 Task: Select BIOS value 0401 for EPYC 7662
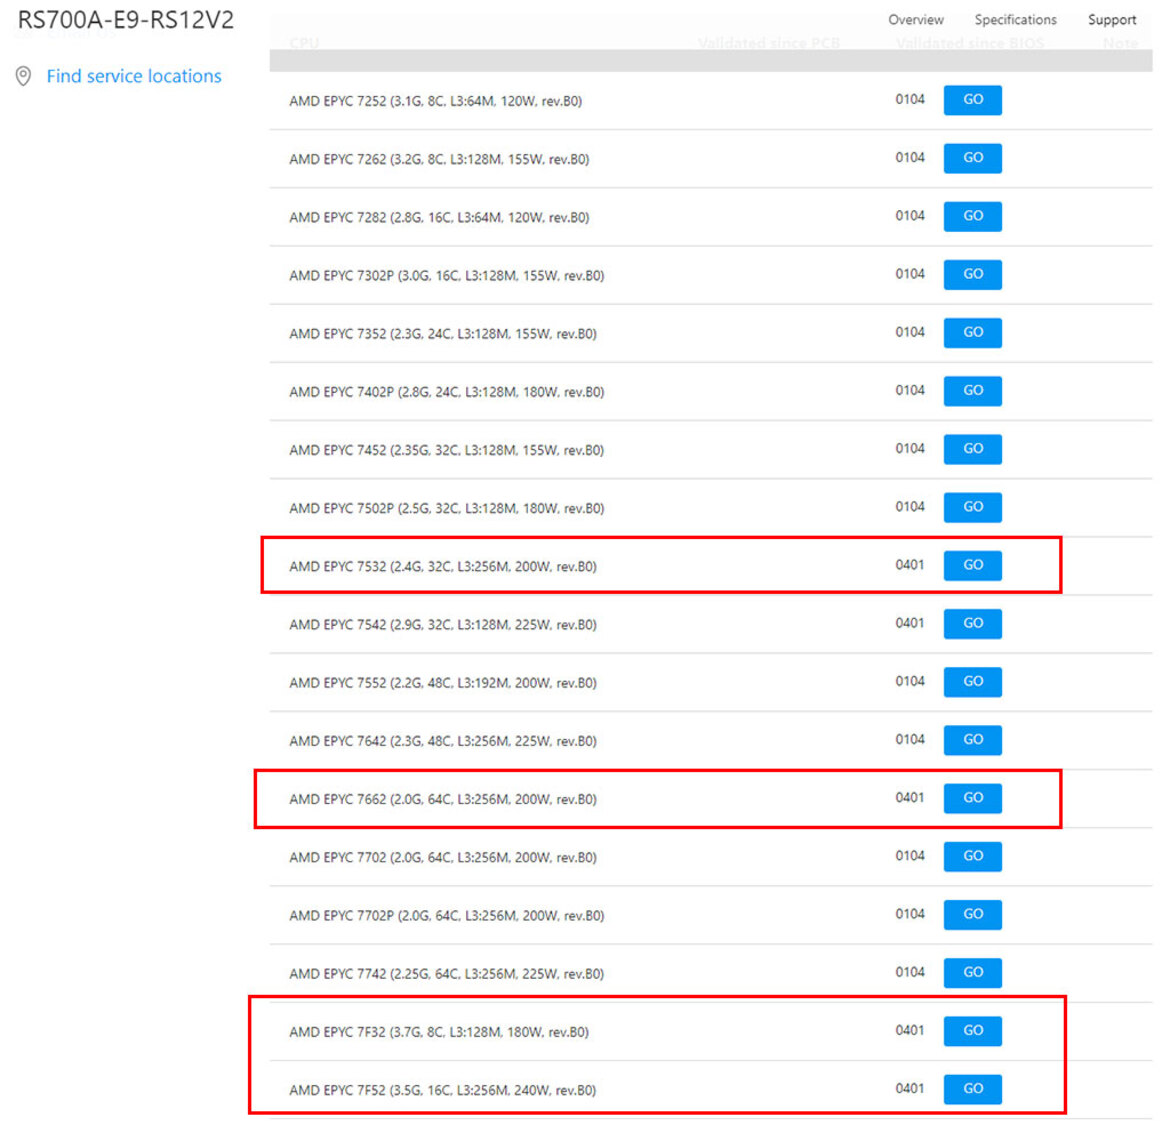click(910, 797)
